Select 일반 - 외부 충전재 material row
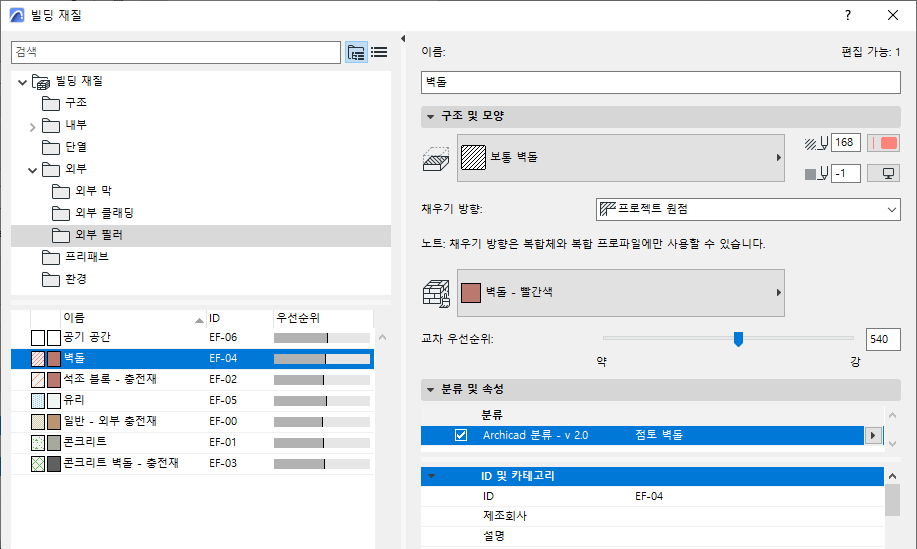The height and width of the screenshot is (549, 917). (x=192, y=422)
